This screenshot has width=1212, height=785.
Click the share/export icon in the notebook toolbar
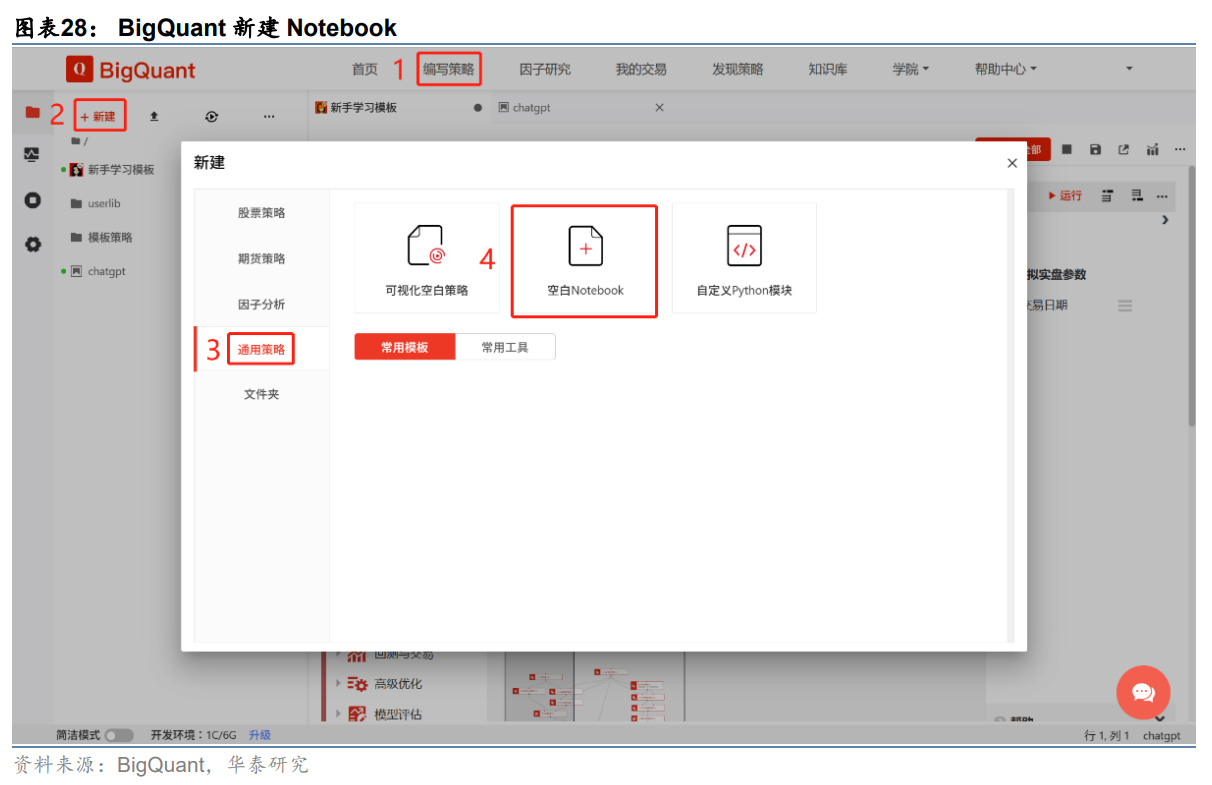point(1123,149)
